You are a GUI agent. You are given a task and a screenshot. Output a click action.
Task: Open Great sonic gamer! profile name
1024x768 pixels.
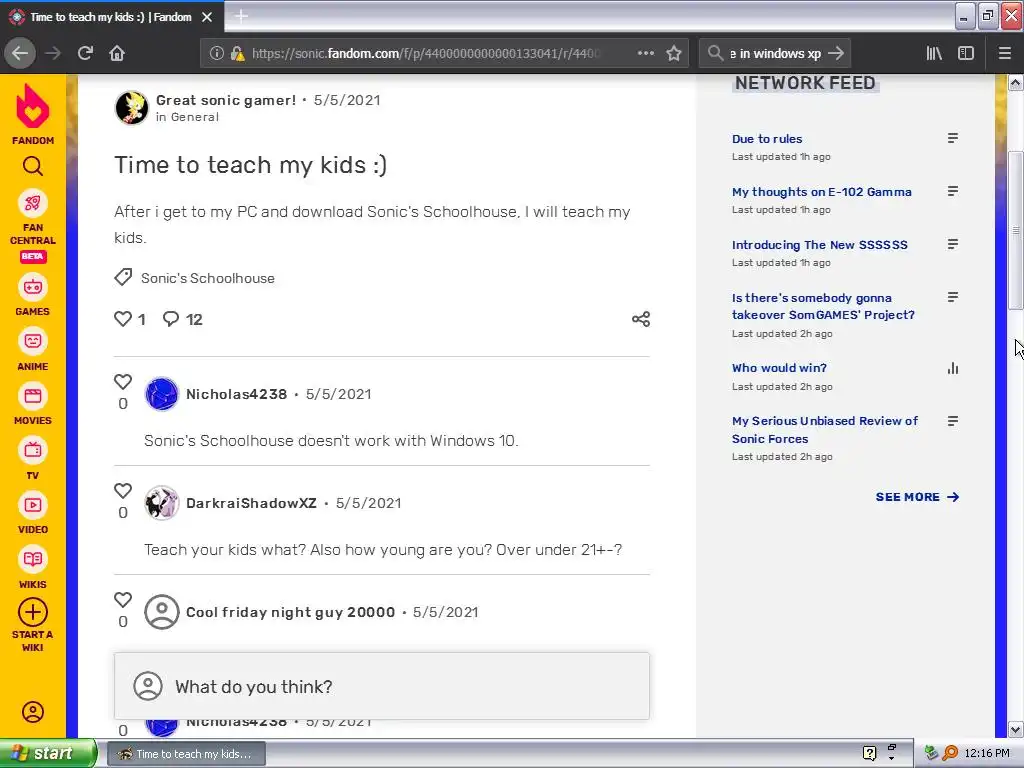(226, 100)
